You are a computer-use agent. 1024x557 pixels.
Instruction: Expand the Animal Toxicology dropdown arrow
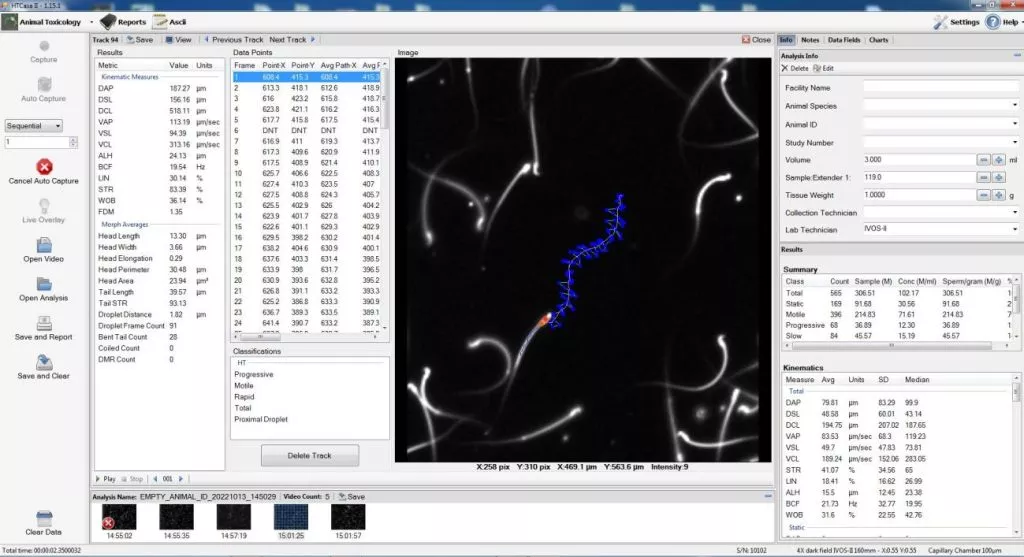pos(91,22)
